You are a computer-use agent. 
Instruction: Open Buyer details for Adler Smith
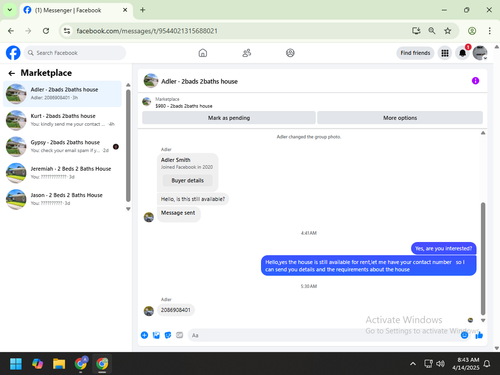tap(188, 180)
